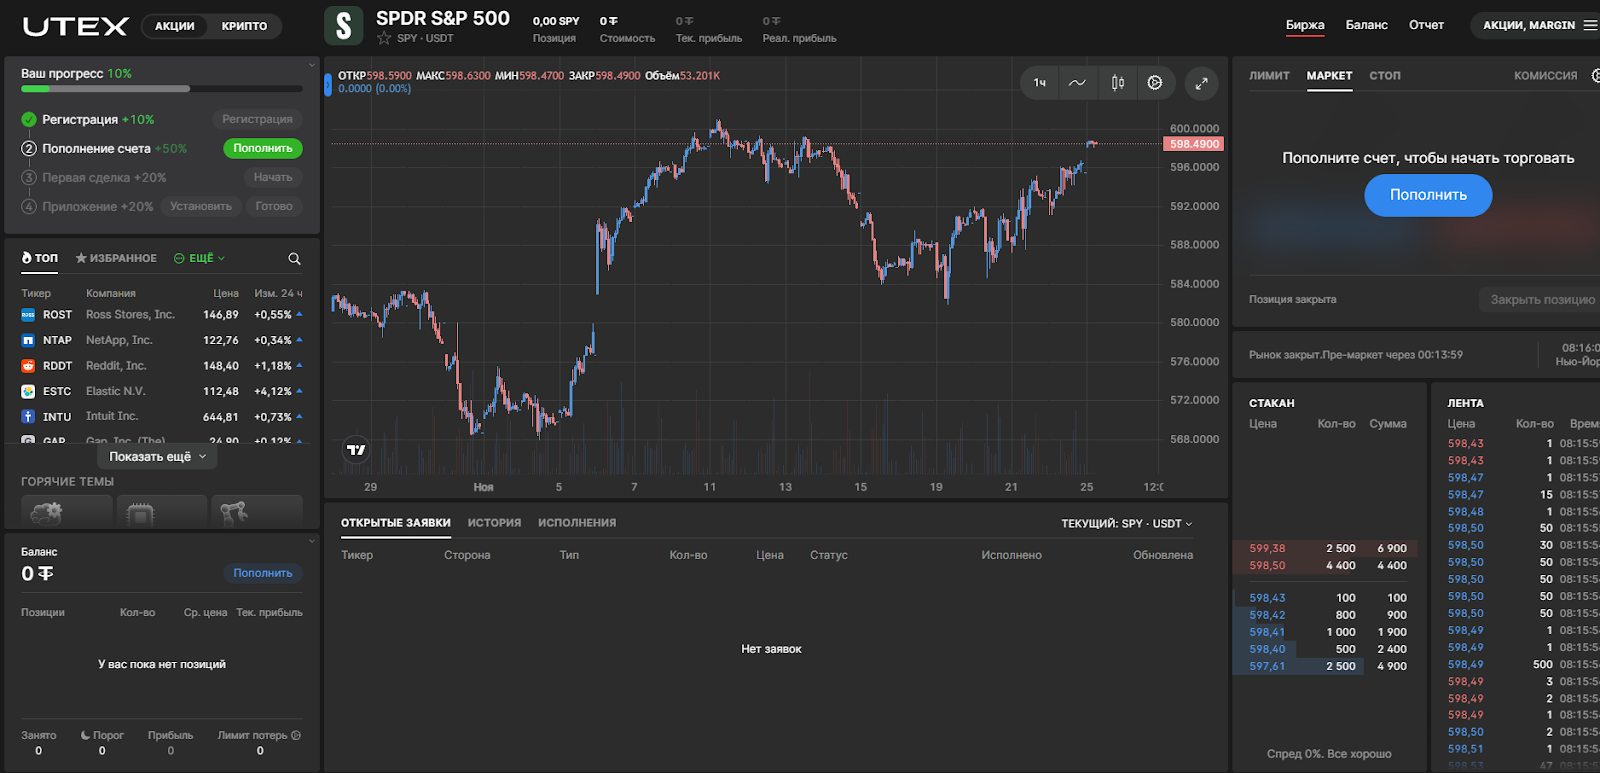Open the Отчет tab
The width and height of the screenshot is (1600, 773).
(x=1426, y=25)
